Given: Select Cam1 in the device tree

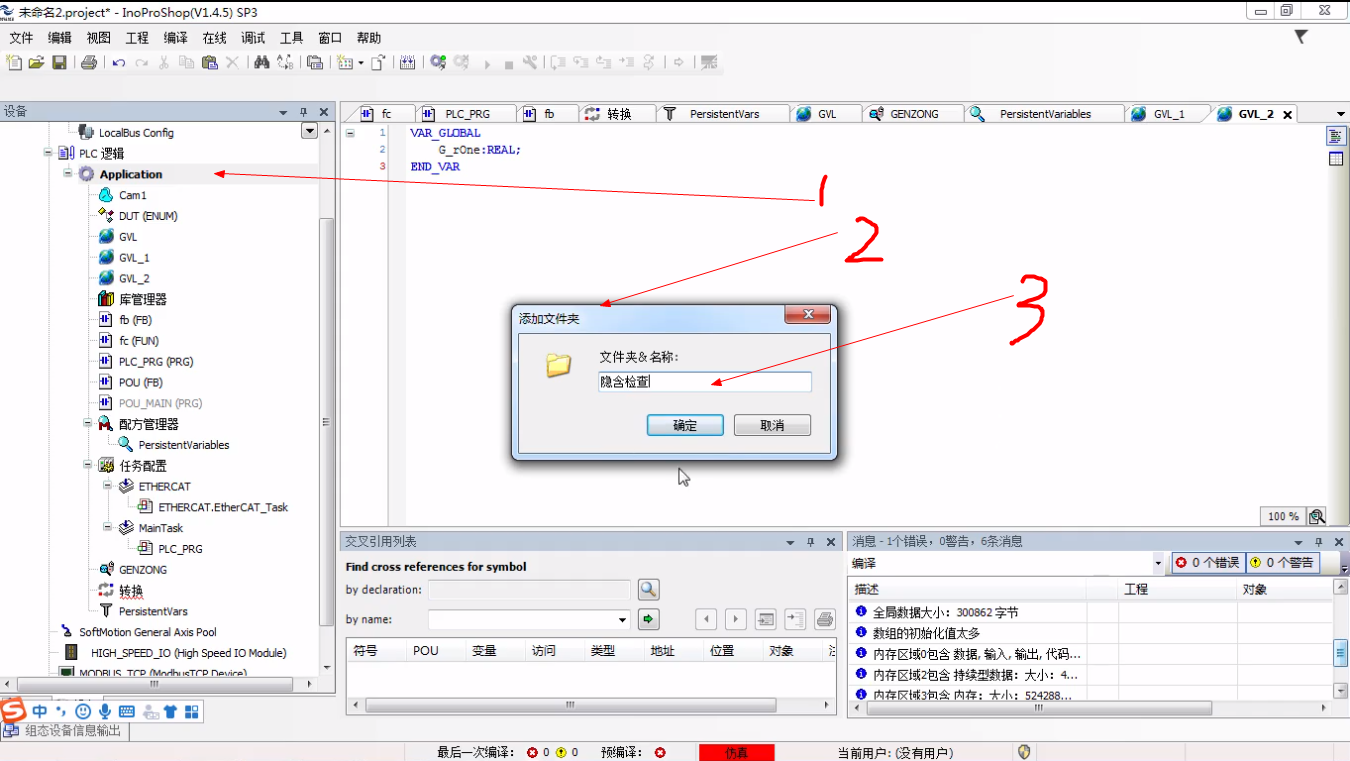Looking at the screenshot, I should click(132, 195).
